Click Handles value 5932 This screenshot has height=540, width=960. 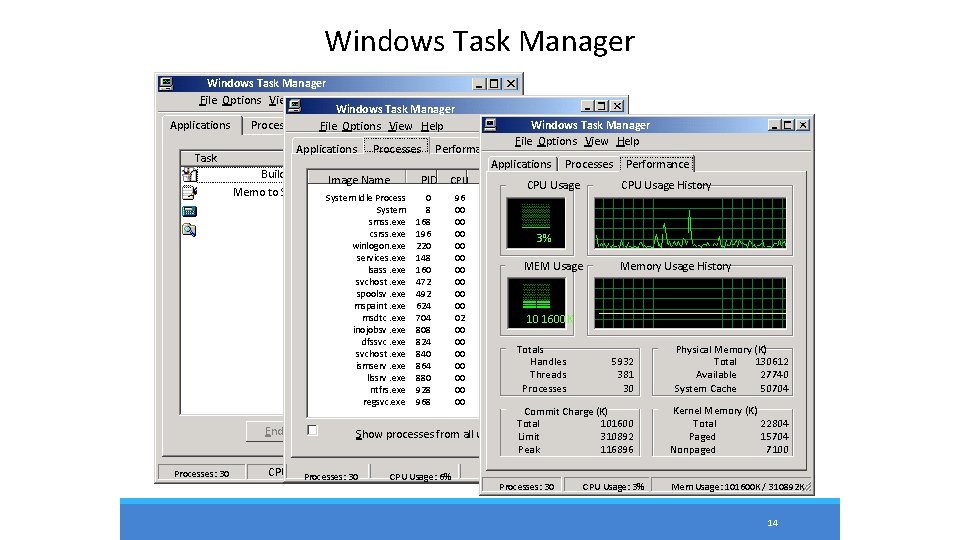(x=622, y=362)
